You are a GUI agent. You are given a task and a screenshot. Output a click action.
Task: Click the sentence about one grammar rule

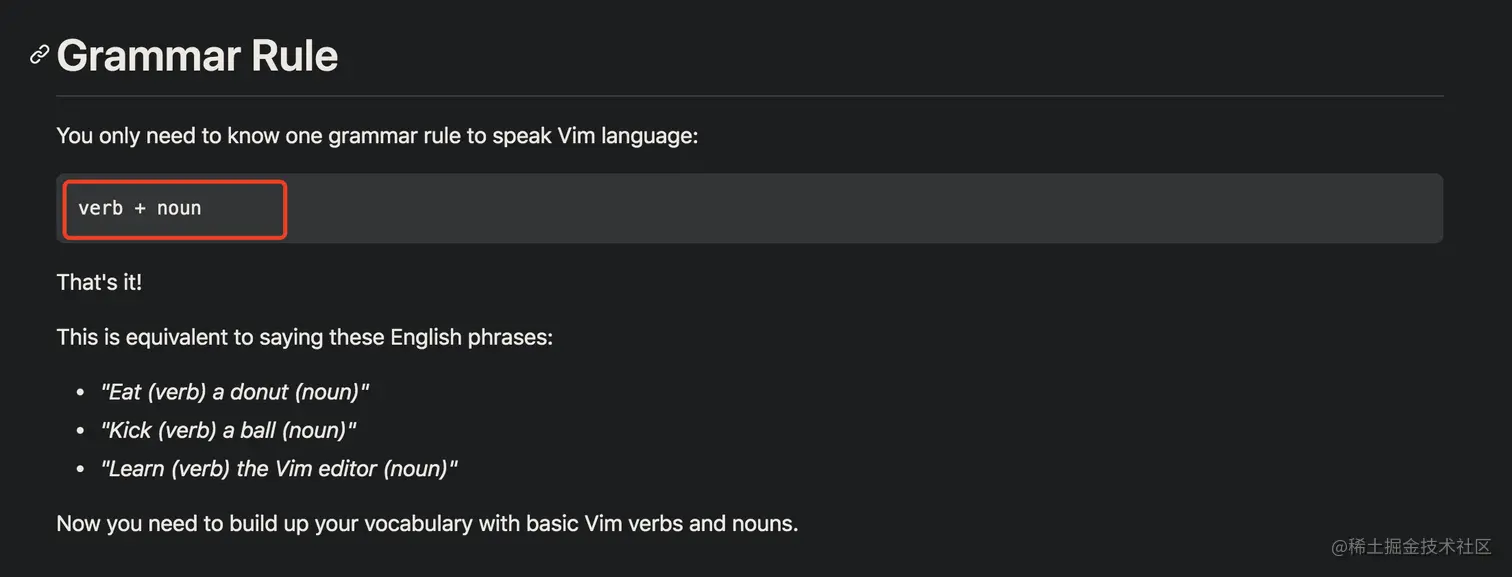pos(377,135)
